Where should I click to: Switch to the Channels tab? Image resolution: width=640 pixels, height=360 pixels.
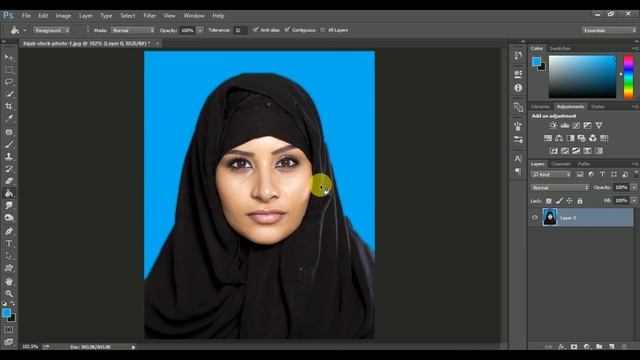(561, 164)
